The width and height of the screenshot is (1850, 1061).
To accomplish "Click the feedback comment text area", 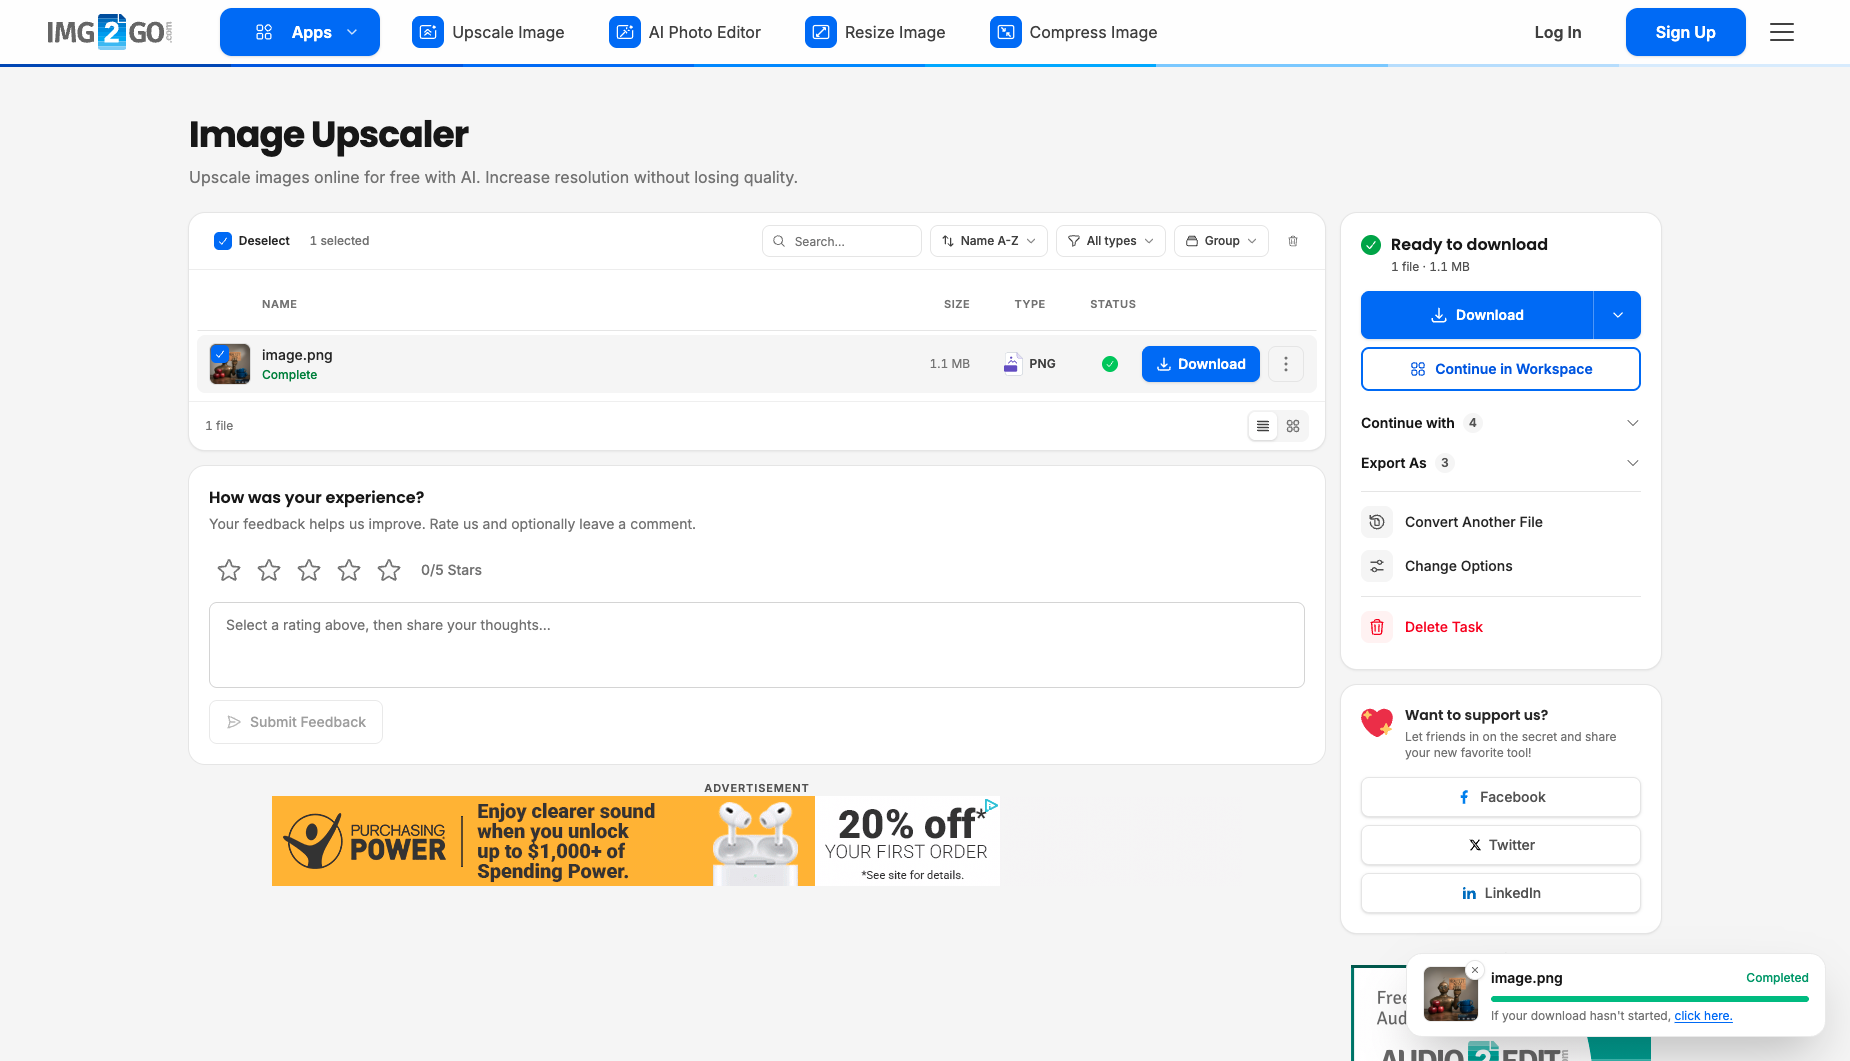I will point(757,645).
